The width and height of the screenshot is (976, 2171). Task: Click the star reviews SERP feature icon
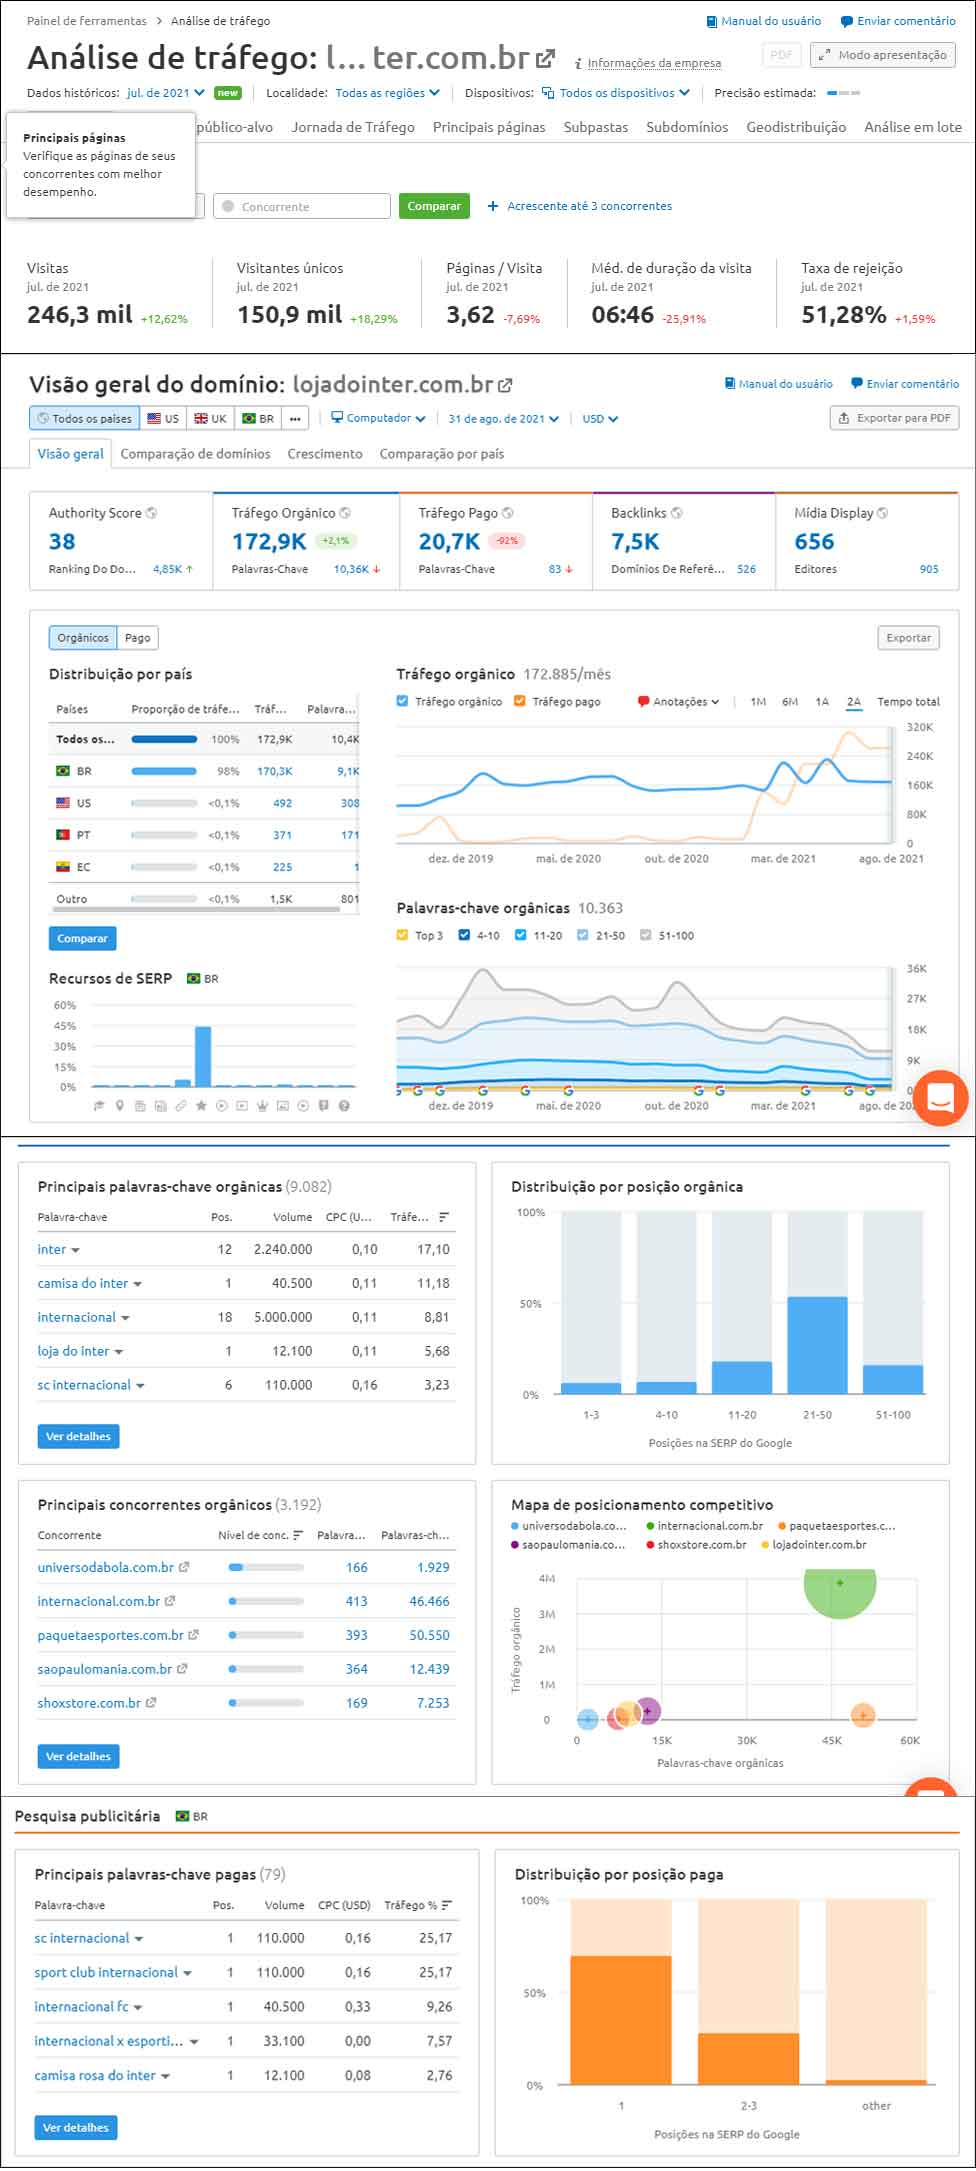point(201,1106)
